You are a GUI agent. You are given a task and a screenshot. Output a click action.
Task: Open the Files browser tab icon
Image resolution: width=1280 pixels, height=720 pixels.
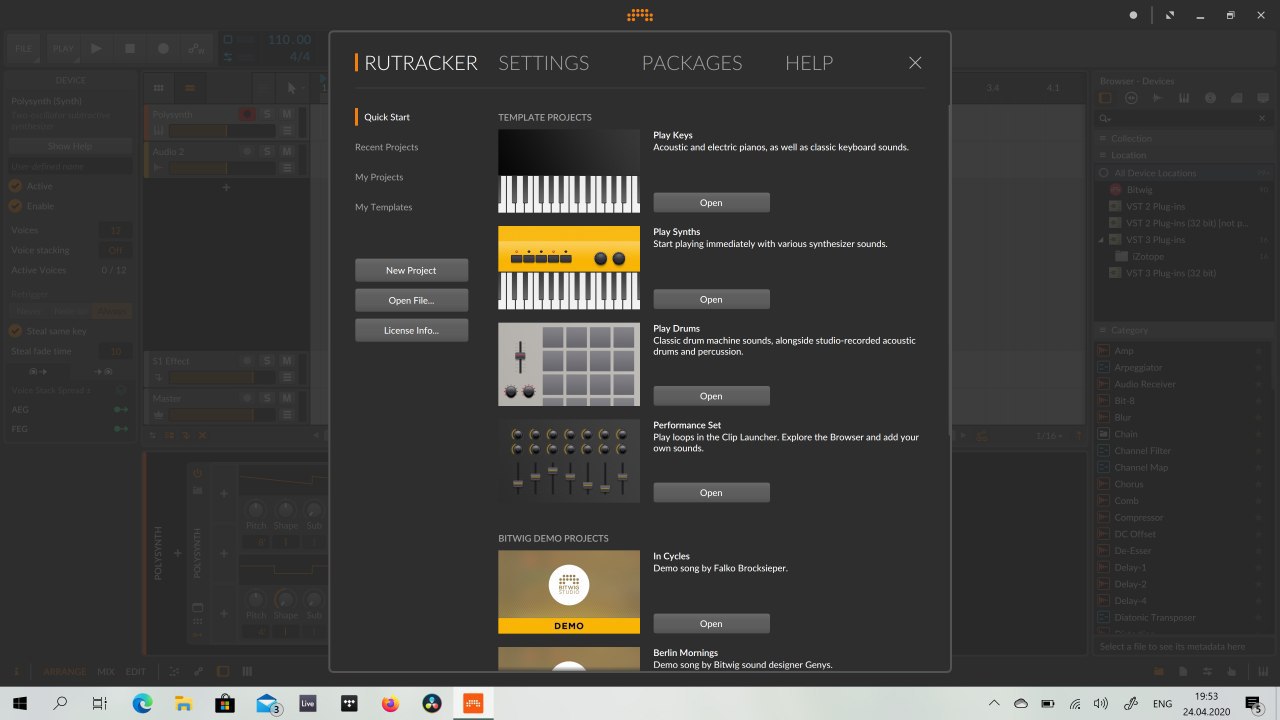1263,98
